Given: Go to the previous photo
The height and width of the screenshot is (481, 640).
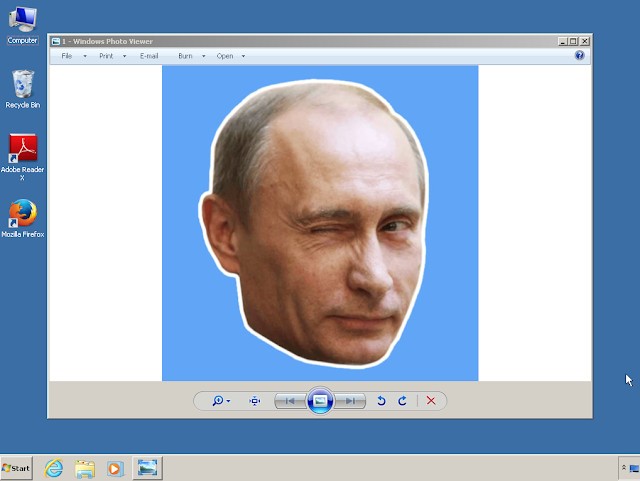Looking at the screenshot, I should tap(290, 401).
